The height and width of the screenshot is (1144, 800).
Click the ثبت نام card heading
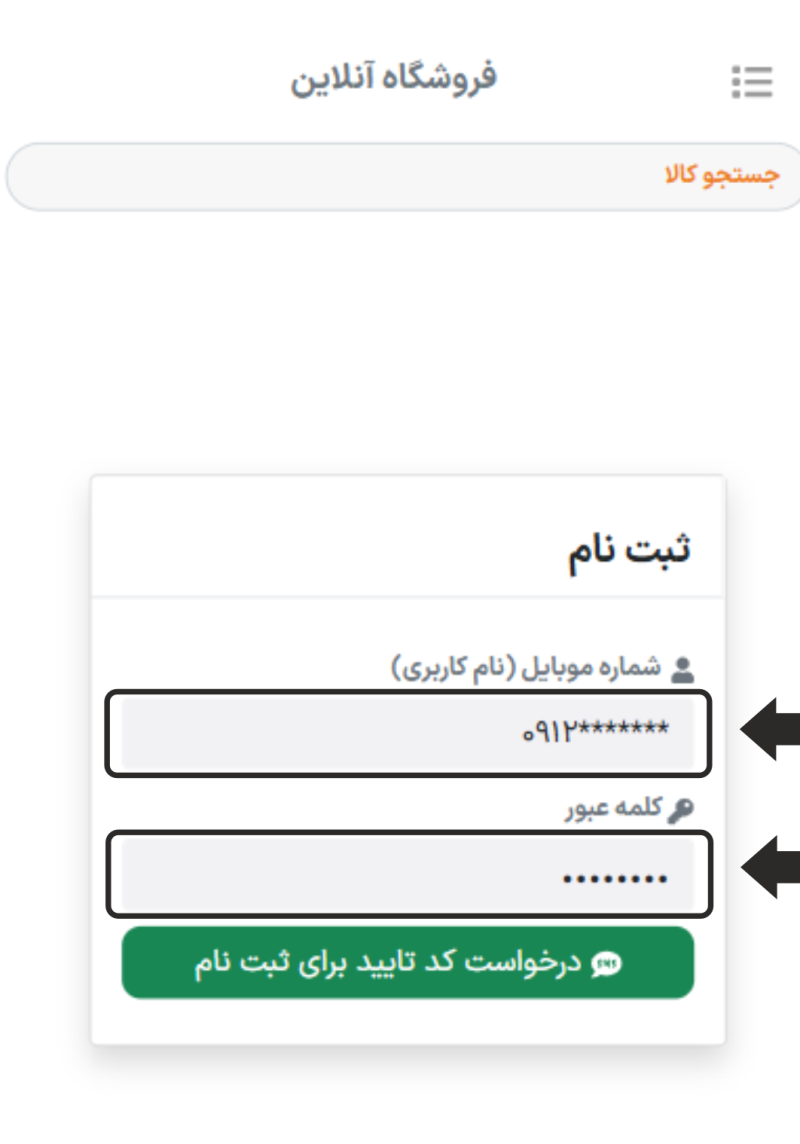coord(630,549)
